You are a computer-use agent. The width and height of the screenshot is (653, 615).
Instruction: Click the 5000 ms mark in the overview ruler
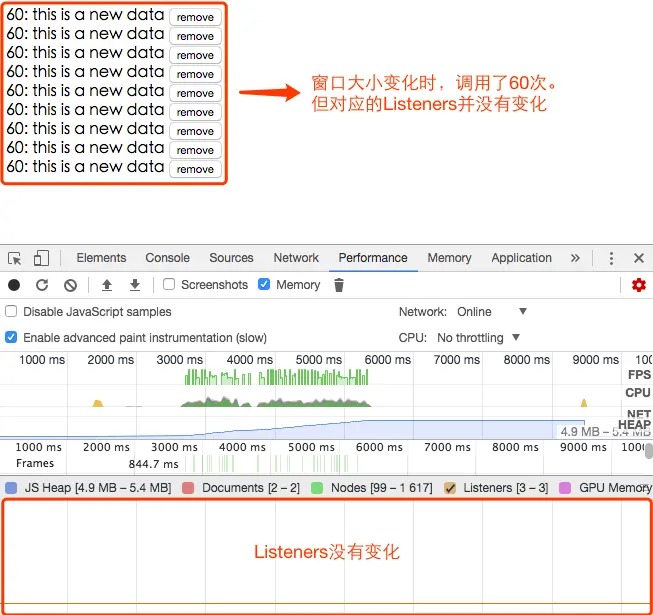coord(319,359)
